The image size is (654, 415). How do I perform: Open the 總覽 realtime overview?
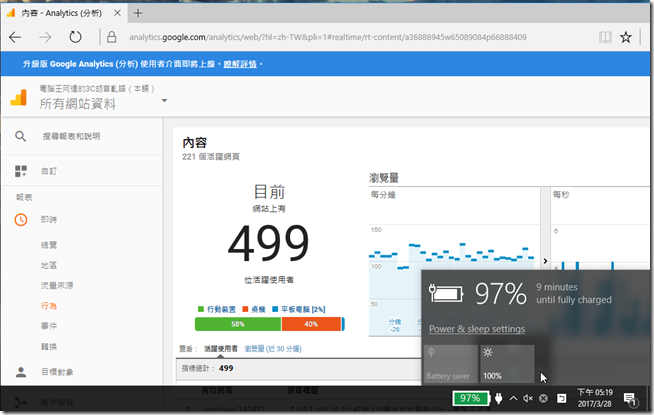49,245
